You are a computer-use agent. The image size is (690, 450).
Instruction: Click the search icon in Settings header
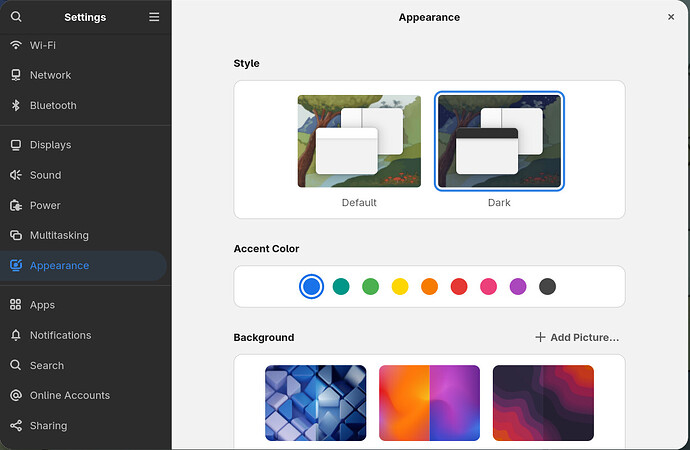coord(16,17)
